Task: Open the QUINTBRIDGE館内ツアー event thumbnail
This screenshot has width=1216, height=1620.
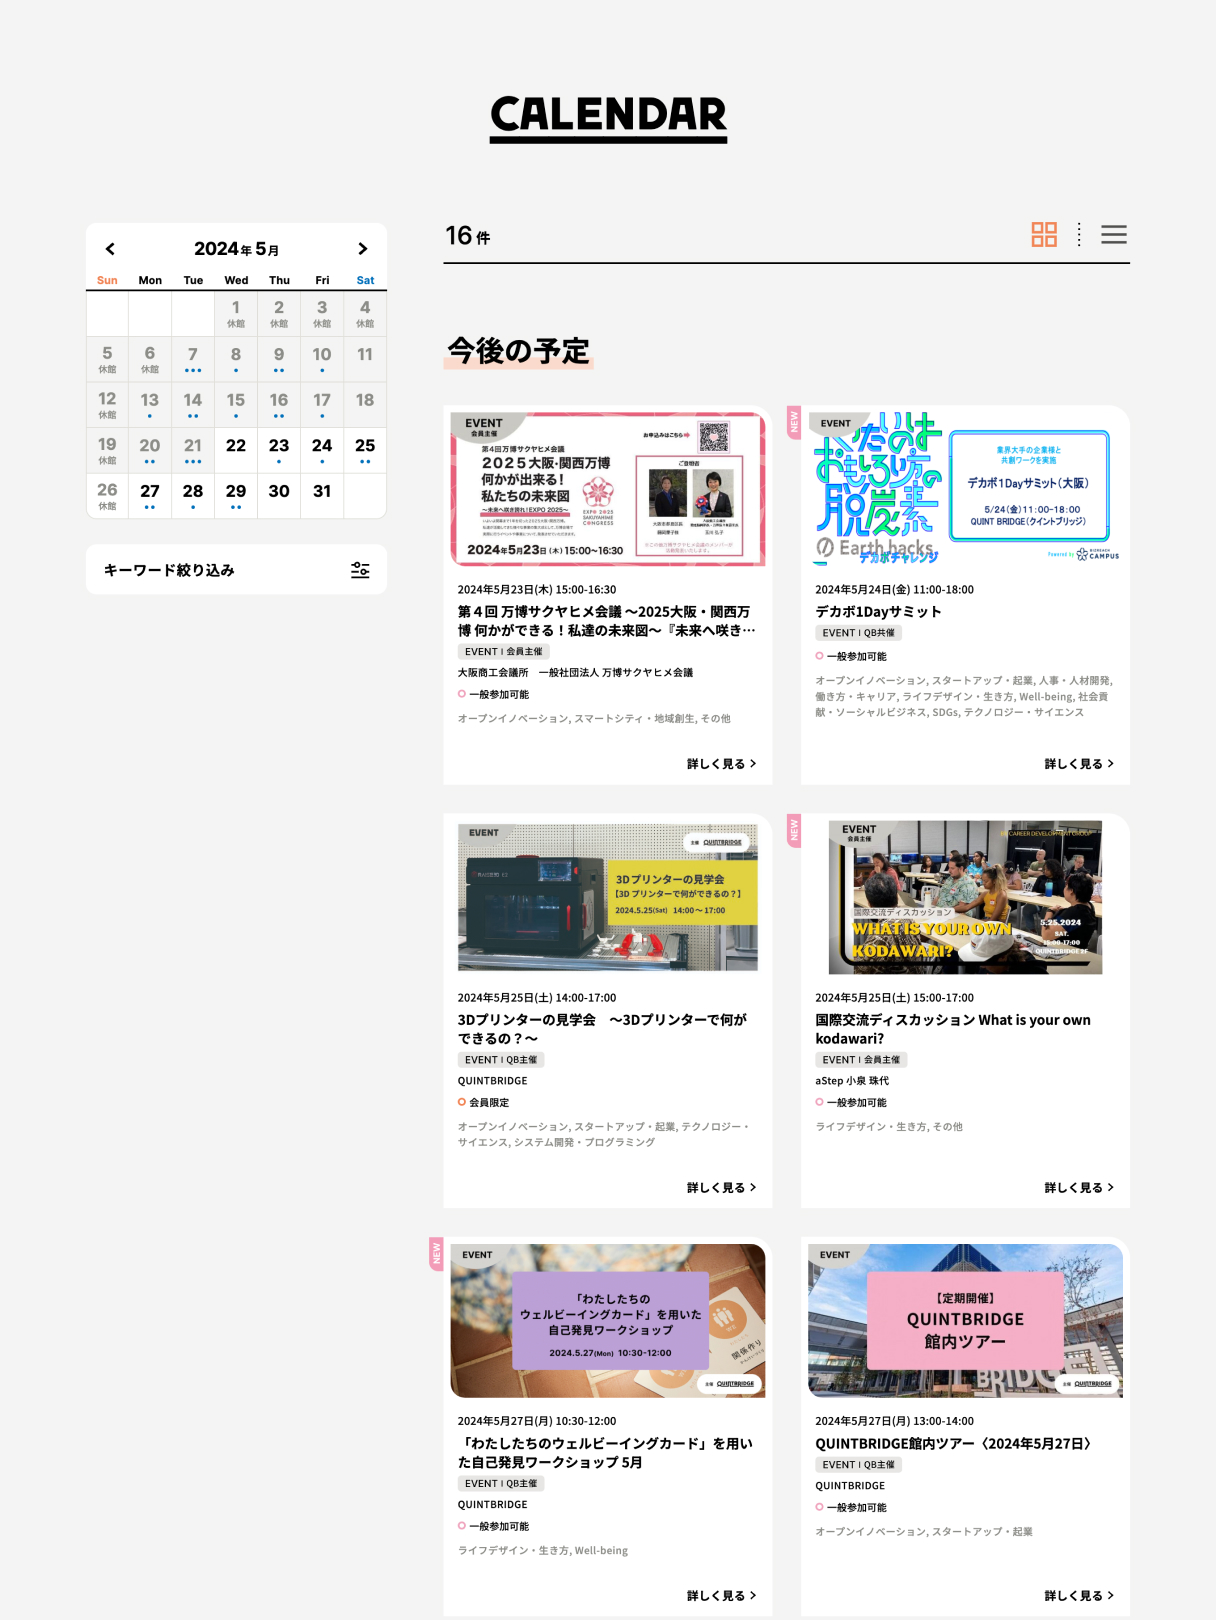Action: [x=965, y=1320]
